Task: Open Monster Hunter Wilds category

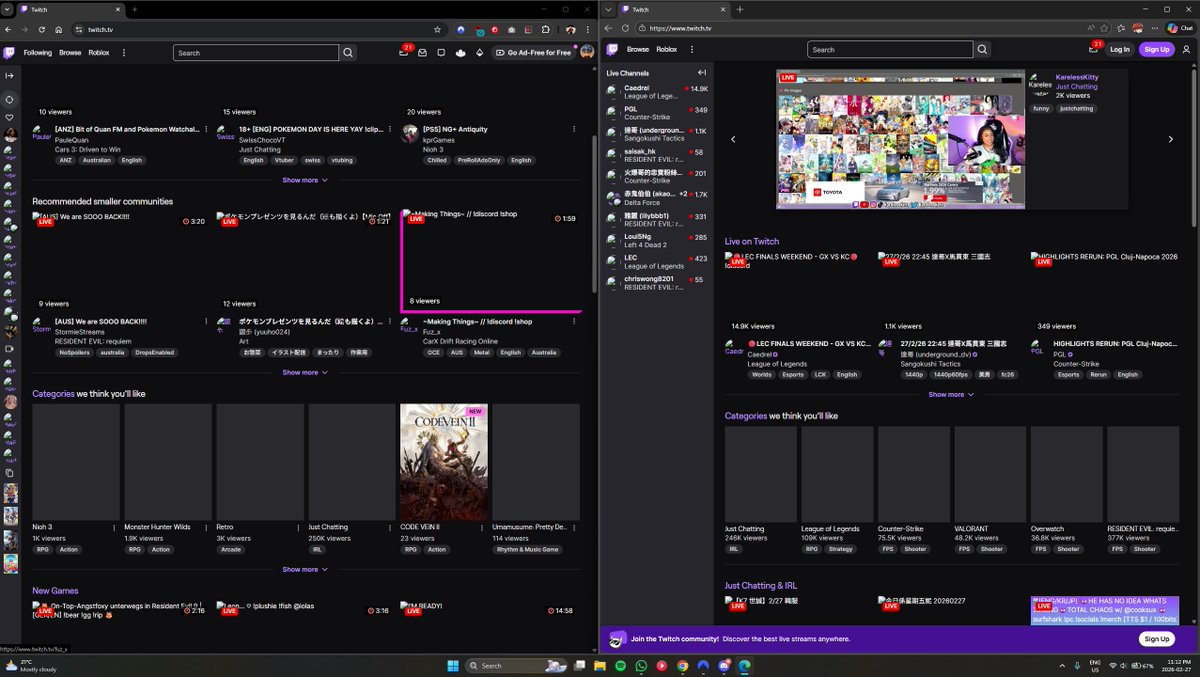Action: [x=167, y=462]
